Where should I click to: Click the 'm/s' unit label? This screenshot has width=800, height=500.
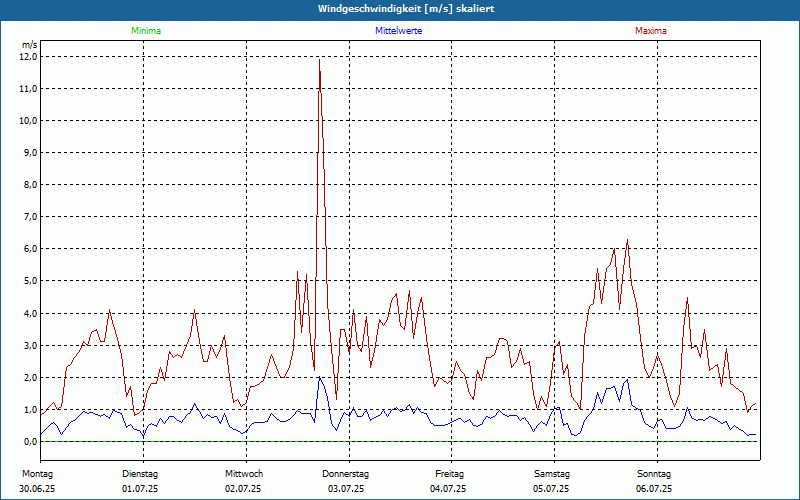click(x=30, y=45)
